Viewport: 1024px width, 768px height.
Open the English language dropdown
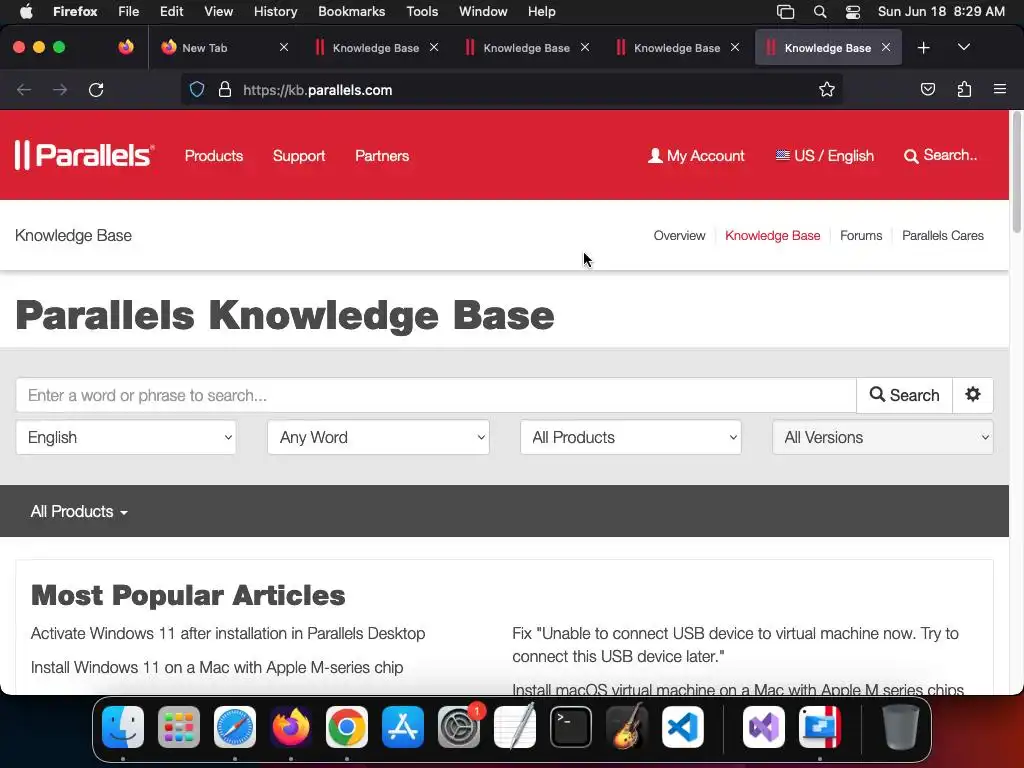click(x=126, y=438)
